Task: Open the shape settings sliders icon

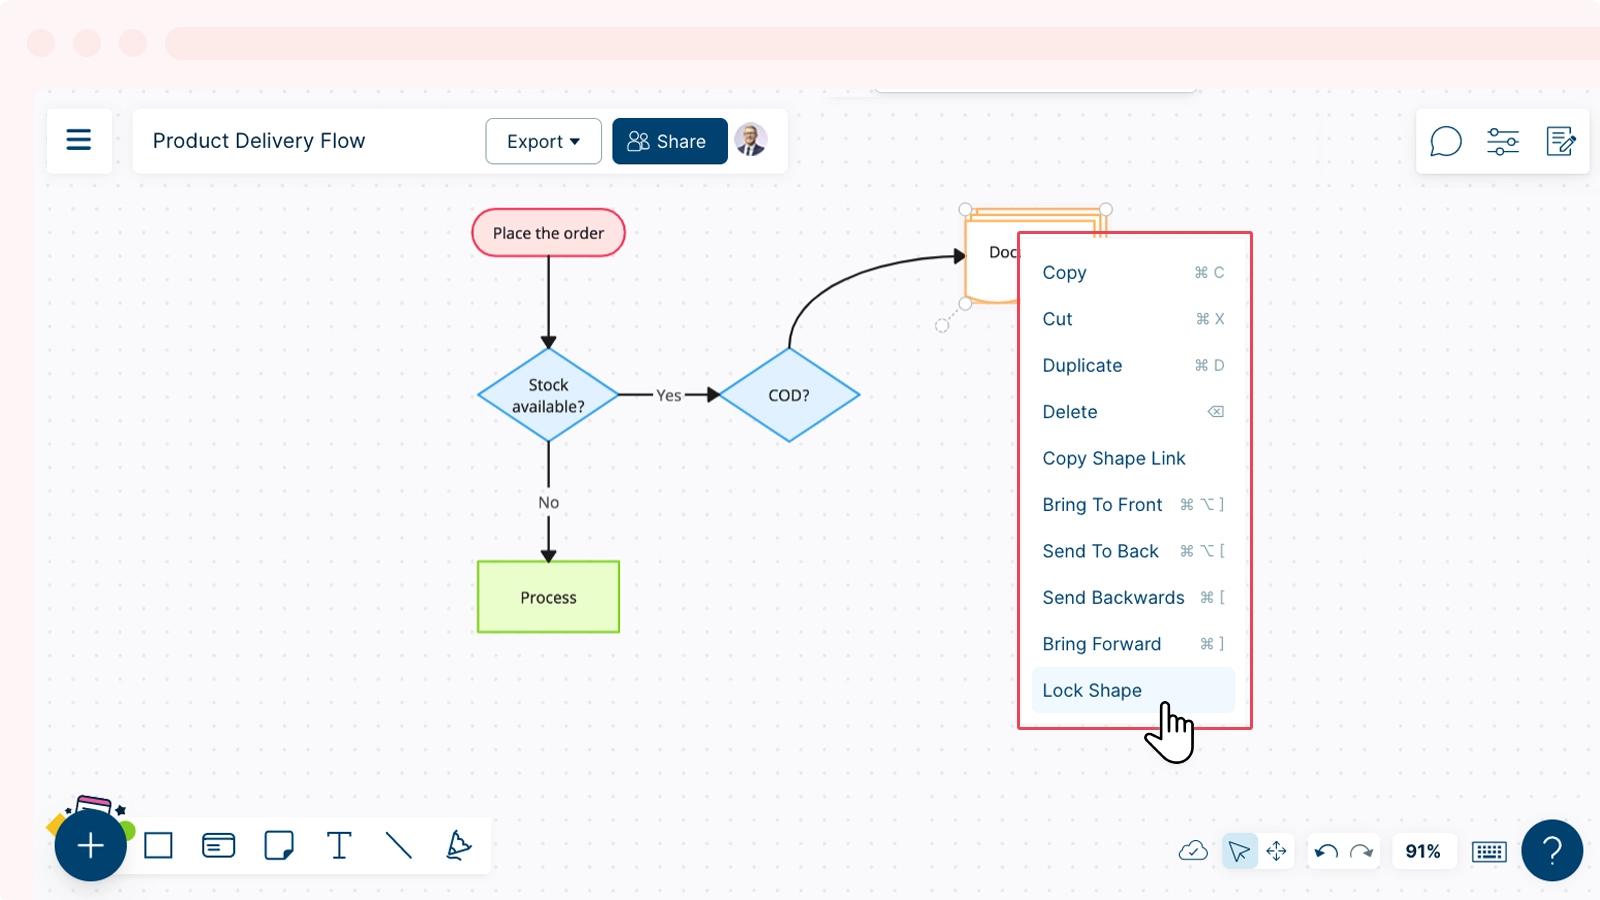Action: 1502,141
